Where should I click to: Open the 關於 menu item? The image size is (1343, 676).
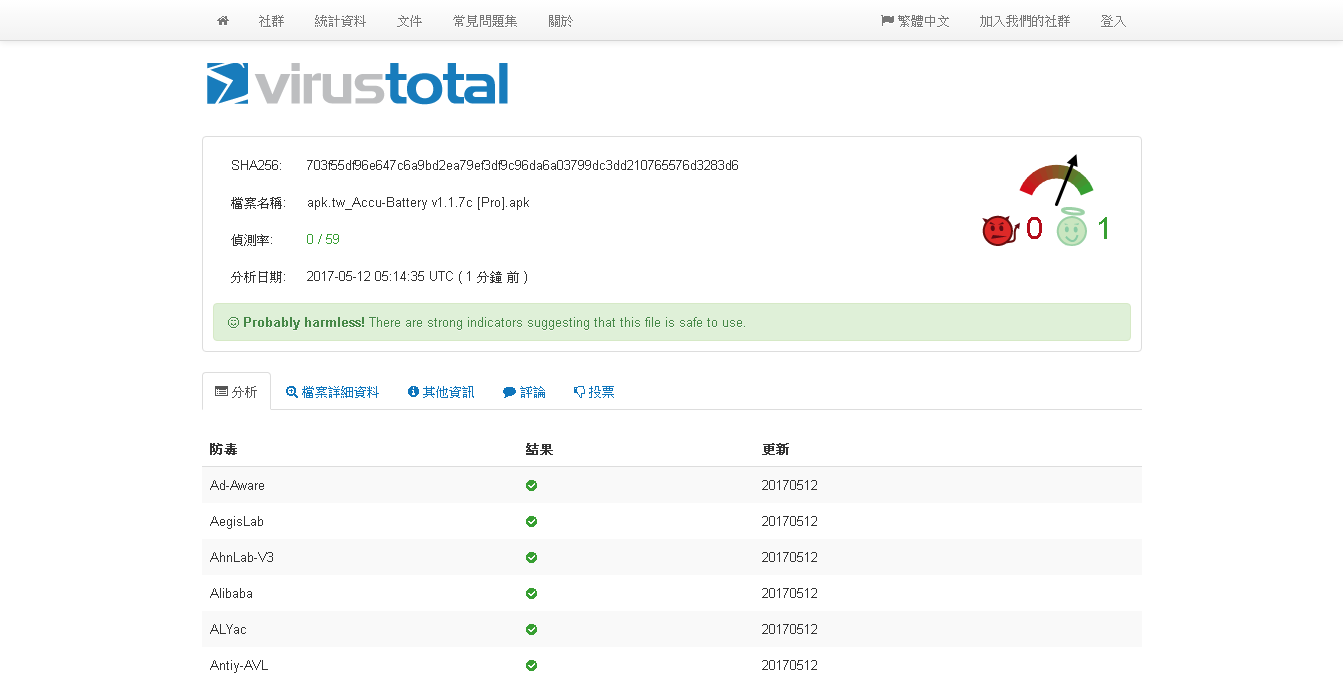point(561,21)
